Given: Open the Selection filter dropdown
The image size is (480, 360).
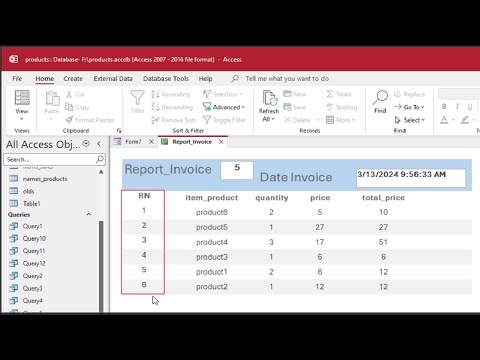Looking at the screenshot, I should [223, 94].
